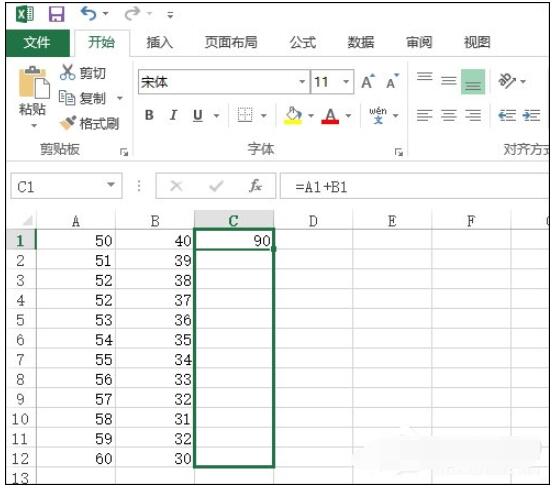This screenshot has height=488, width=553.
Task: Expand the borders options arrow
Action: [x=263, y=116]
